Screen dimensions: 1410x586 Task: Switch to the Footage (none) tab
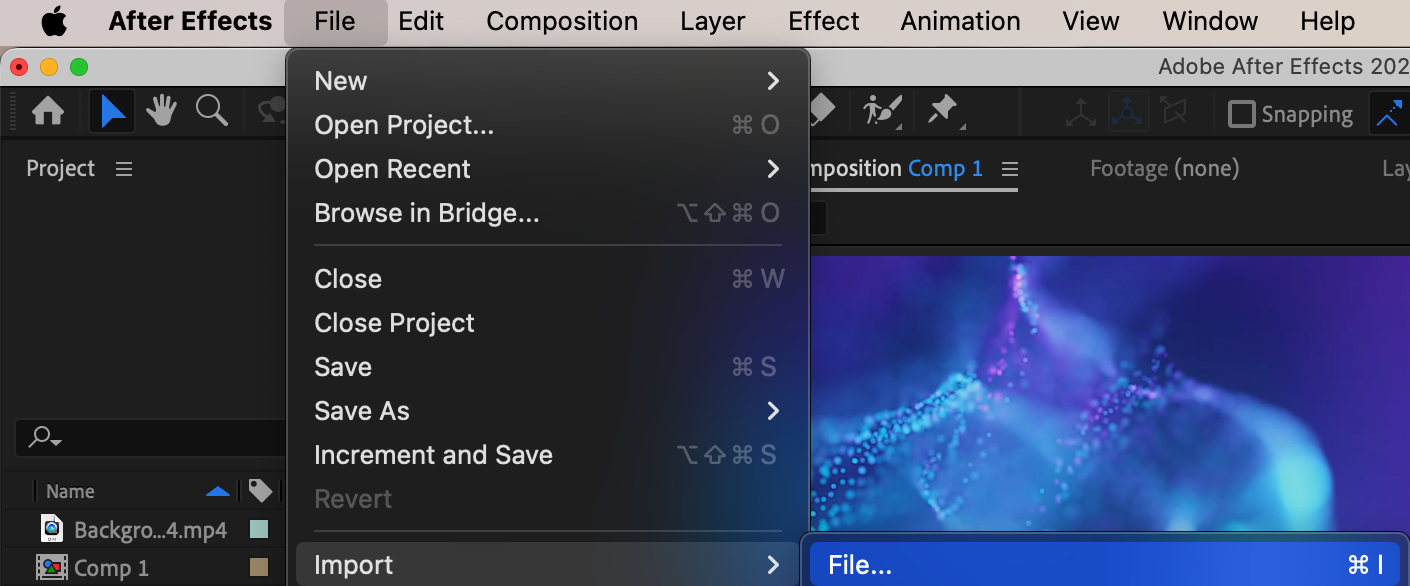(x=1164, y=169)
